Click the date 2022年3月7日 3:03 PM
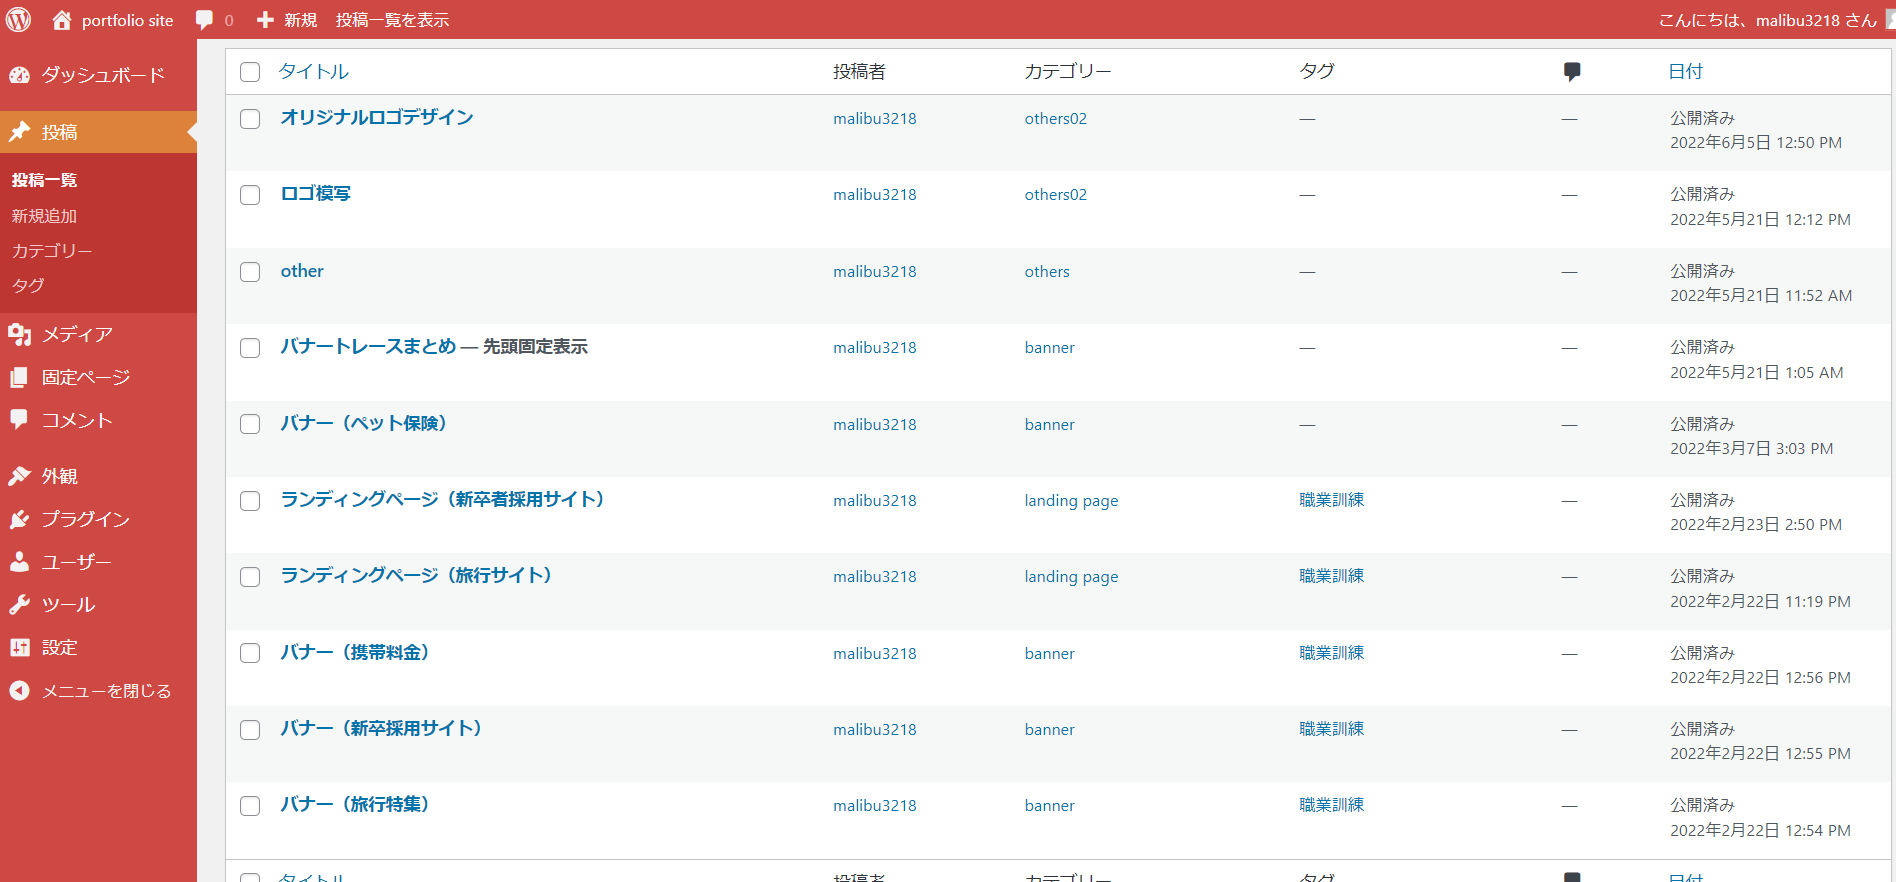 tap(1752, 449)
